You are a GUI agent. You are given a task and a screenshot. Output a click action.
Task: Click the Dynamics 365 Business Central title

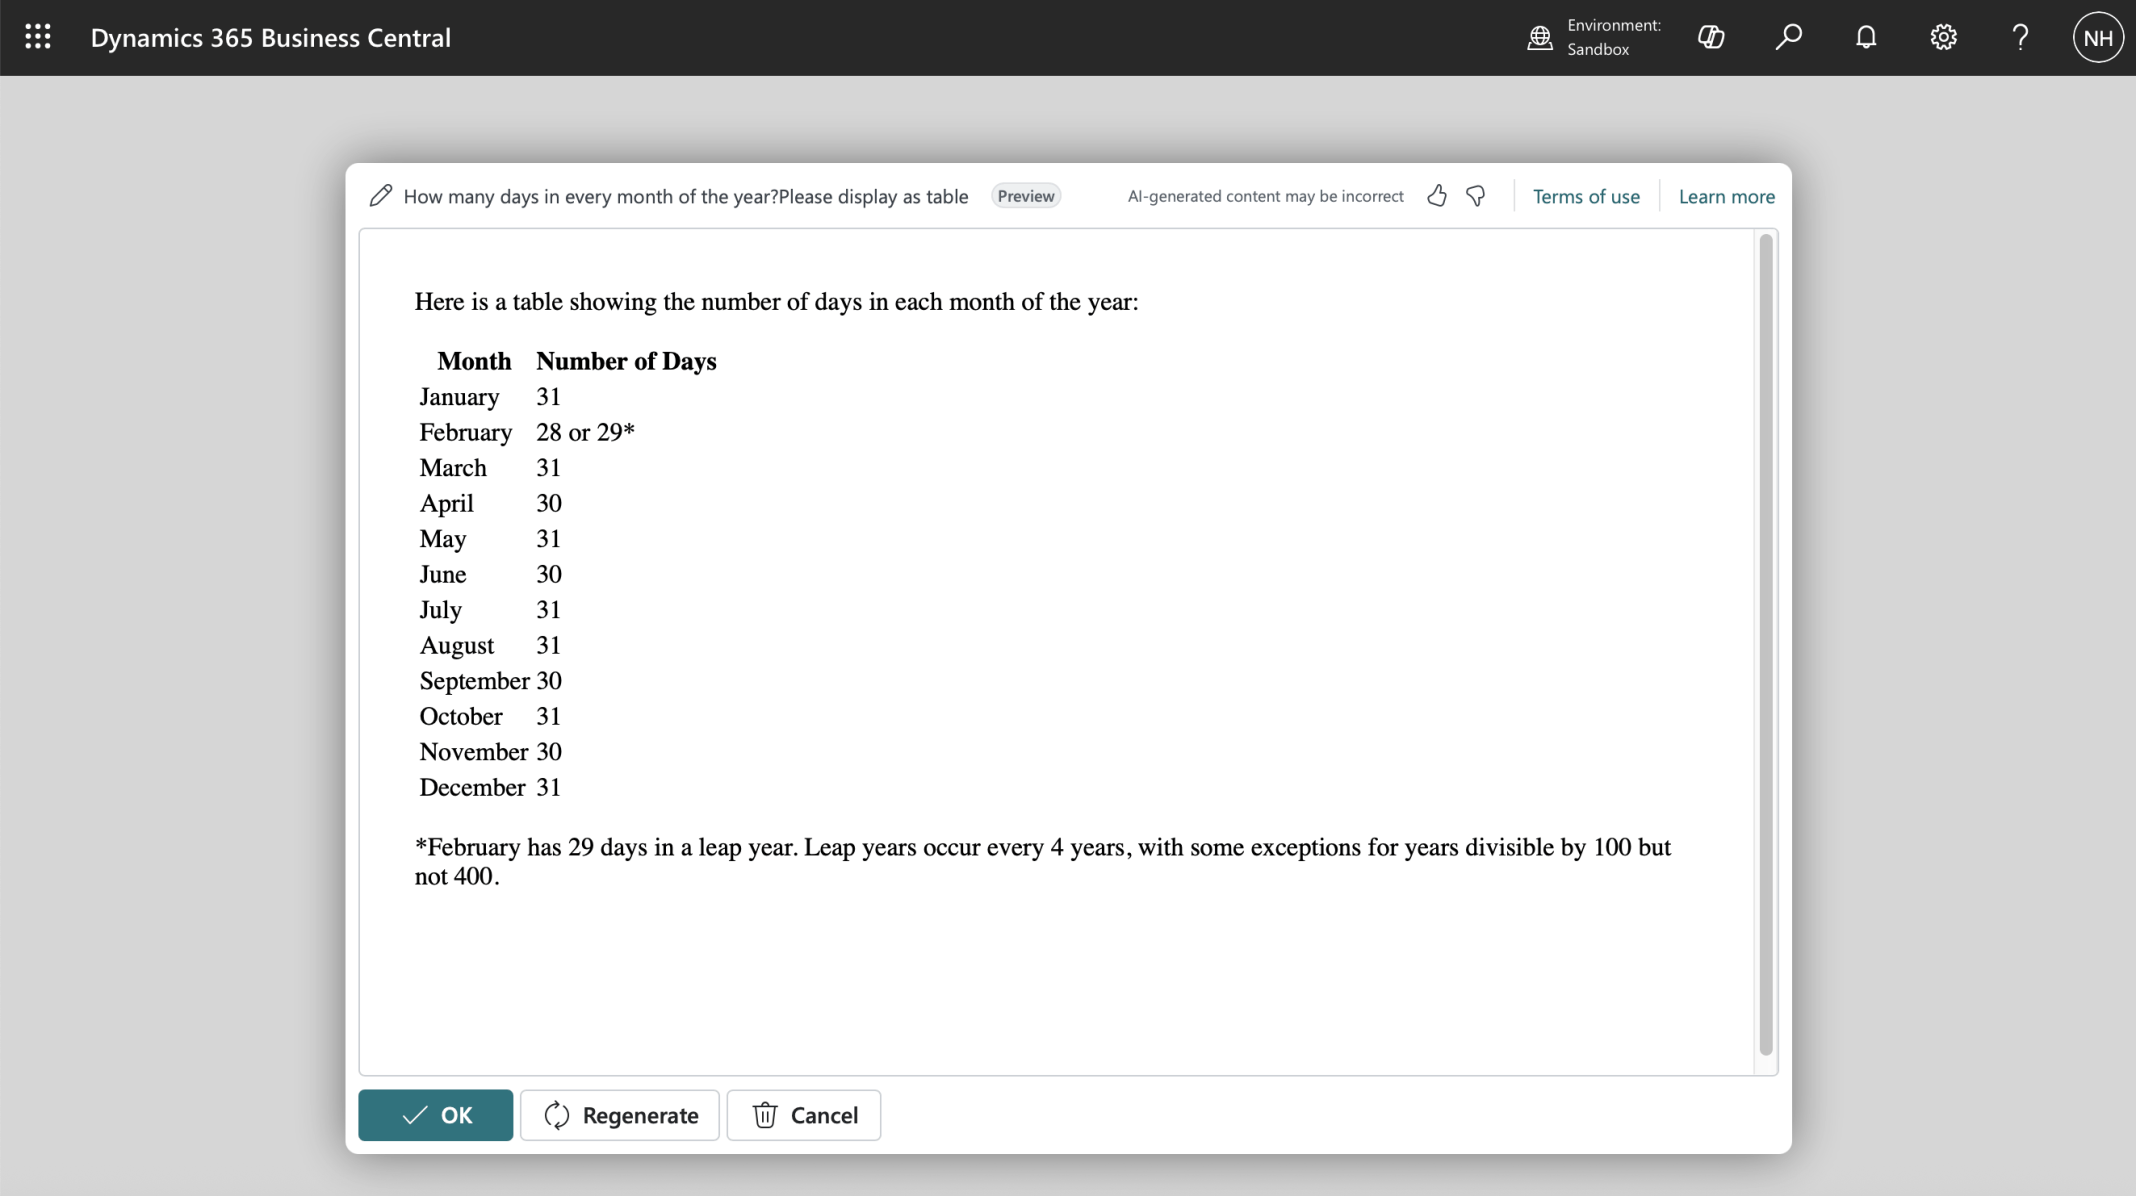[270, 38]
